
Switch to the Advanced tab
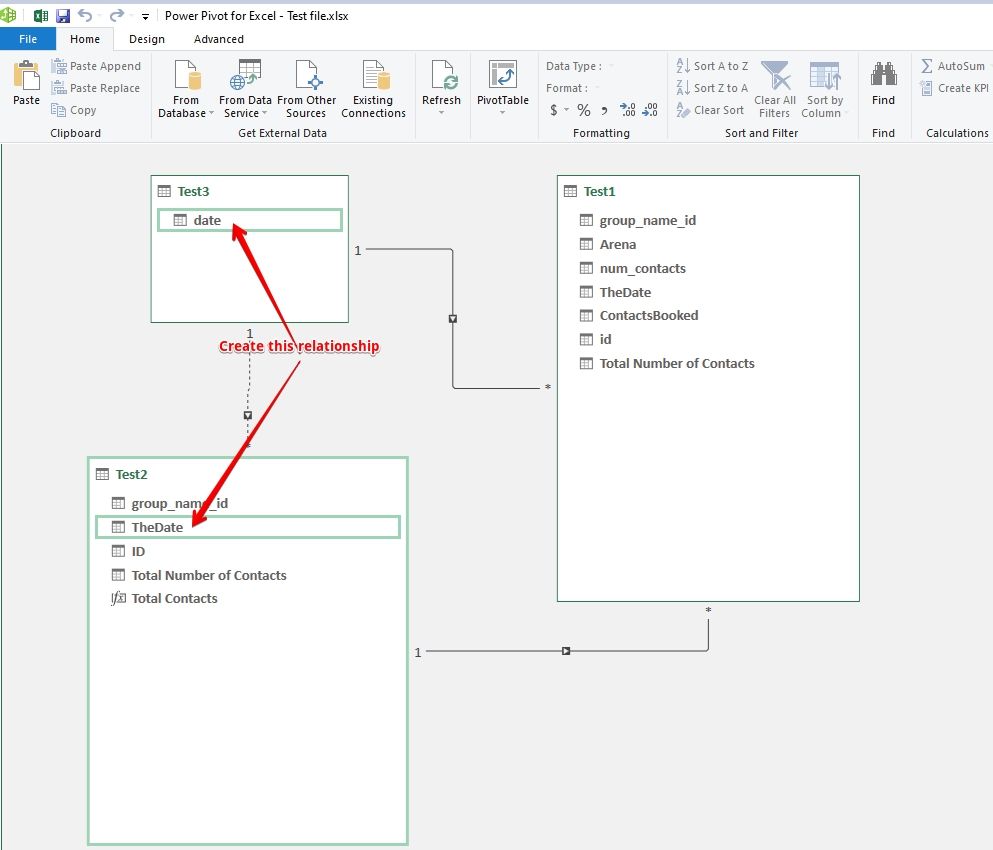click(218, 39)
